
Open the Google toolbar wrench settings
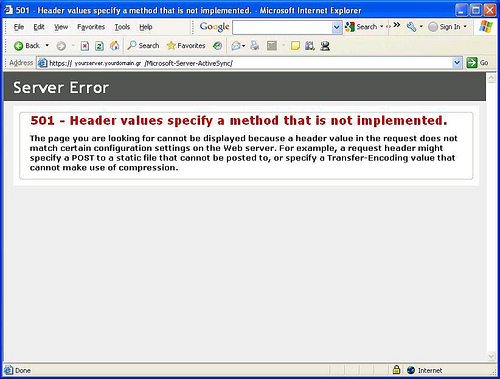click(411, 27)
